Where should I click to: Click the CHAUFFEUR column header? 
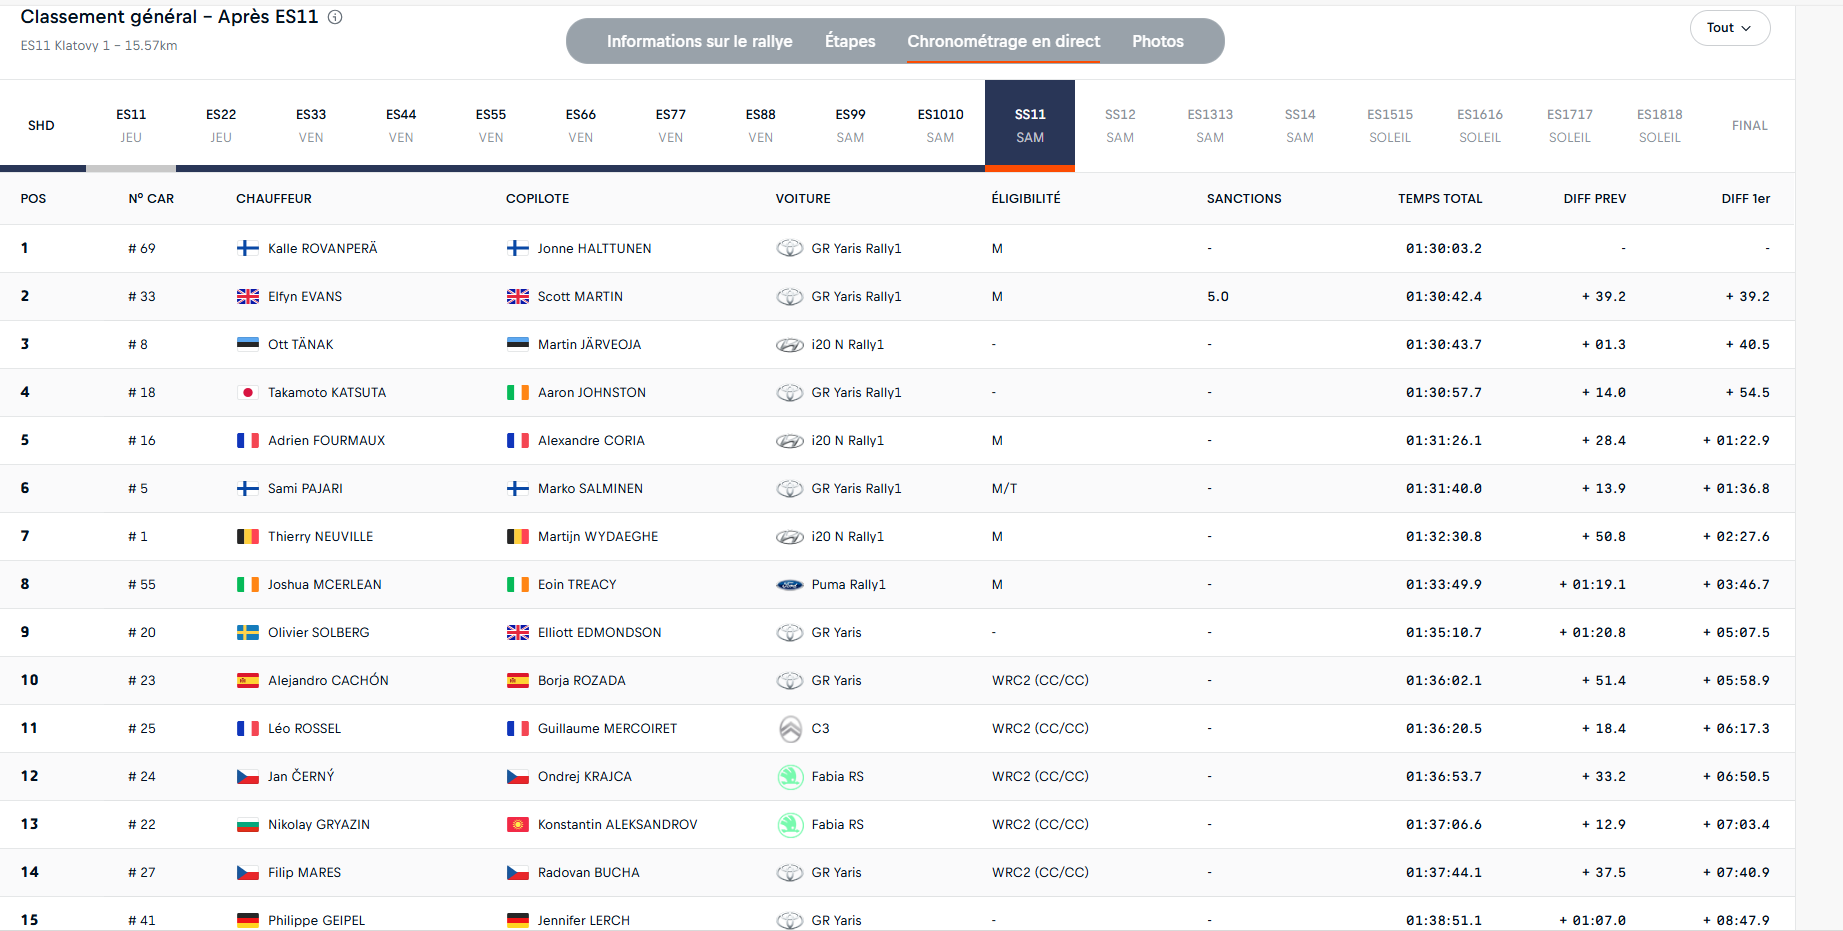[274, 198]
